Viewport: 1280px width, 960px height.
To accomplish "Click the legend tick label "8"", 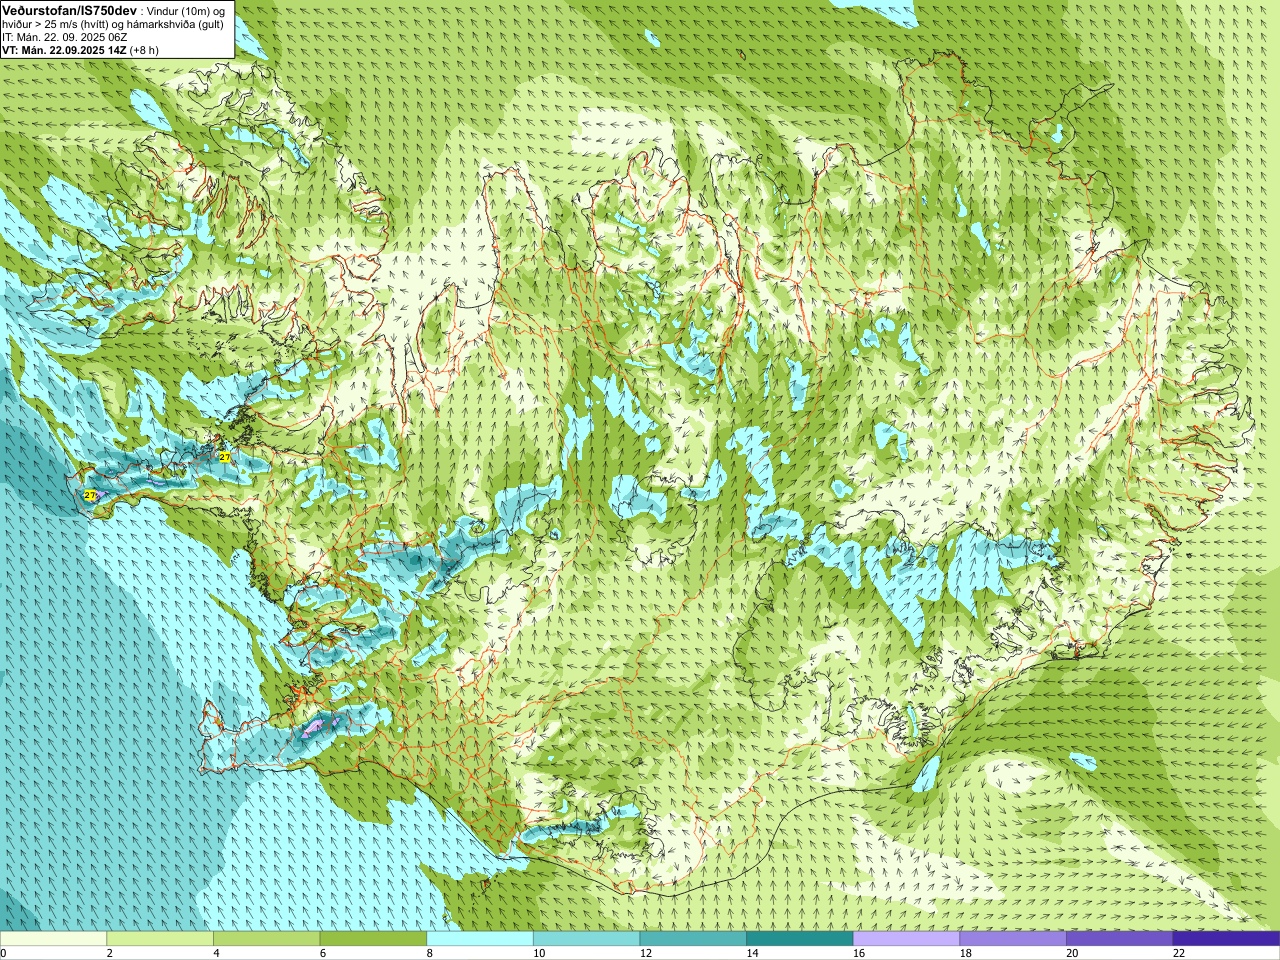I will pos(430,953).
